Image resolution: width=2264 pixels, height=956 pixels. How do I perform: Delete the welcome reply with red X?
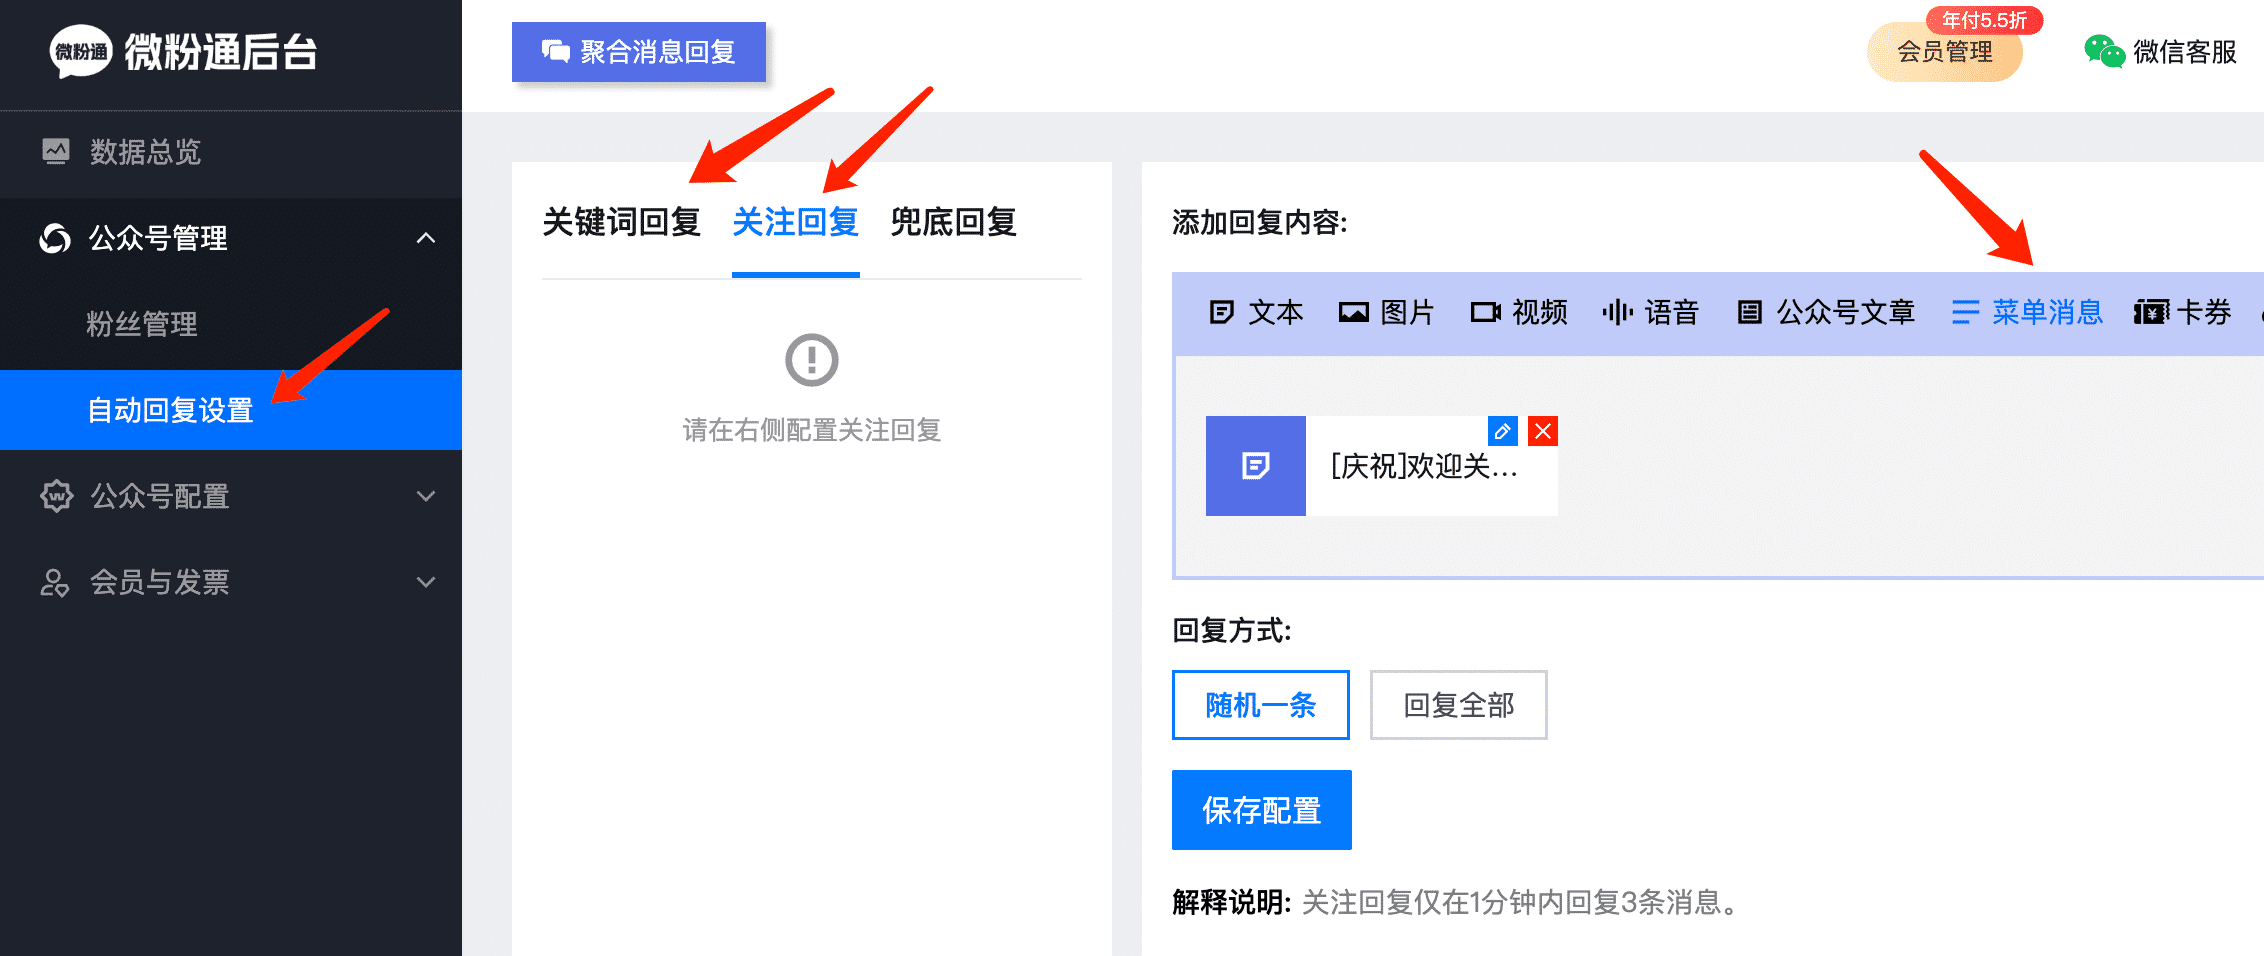pyautogui.click(x=1543, y=431)
